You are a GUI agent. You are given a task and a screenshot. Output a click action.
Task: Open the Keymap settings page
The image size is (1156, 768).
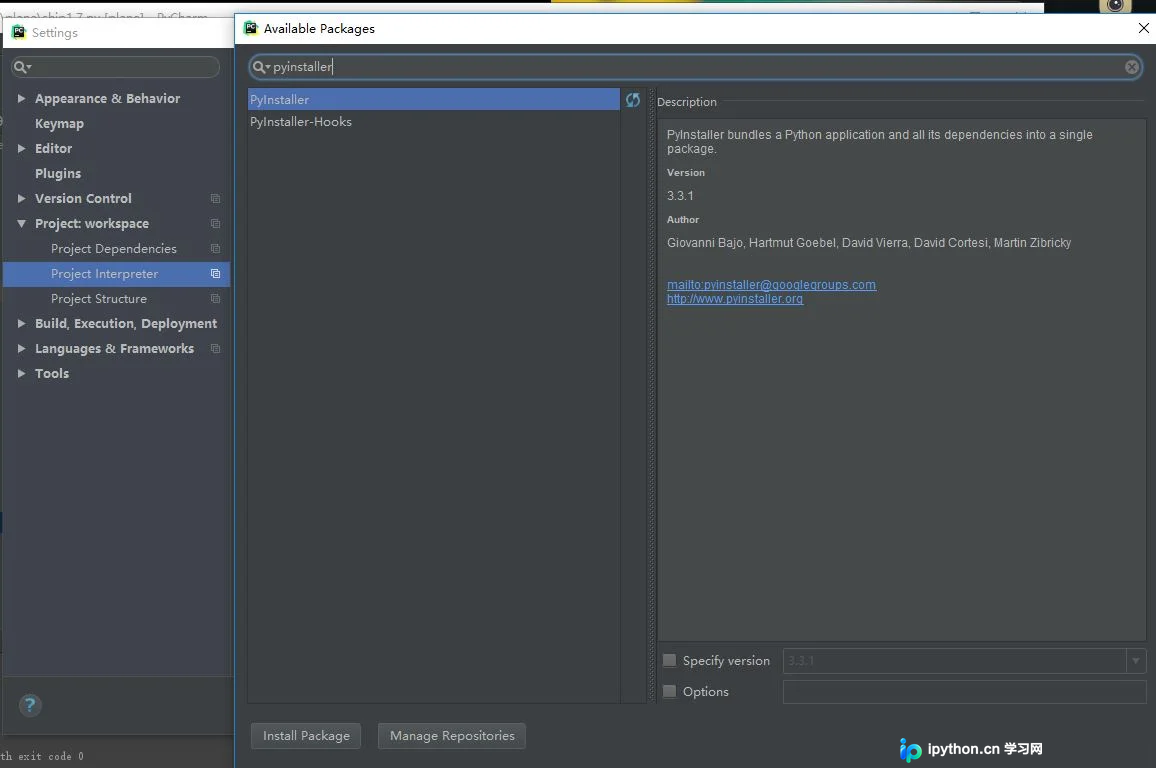click(x=59, y=124)
